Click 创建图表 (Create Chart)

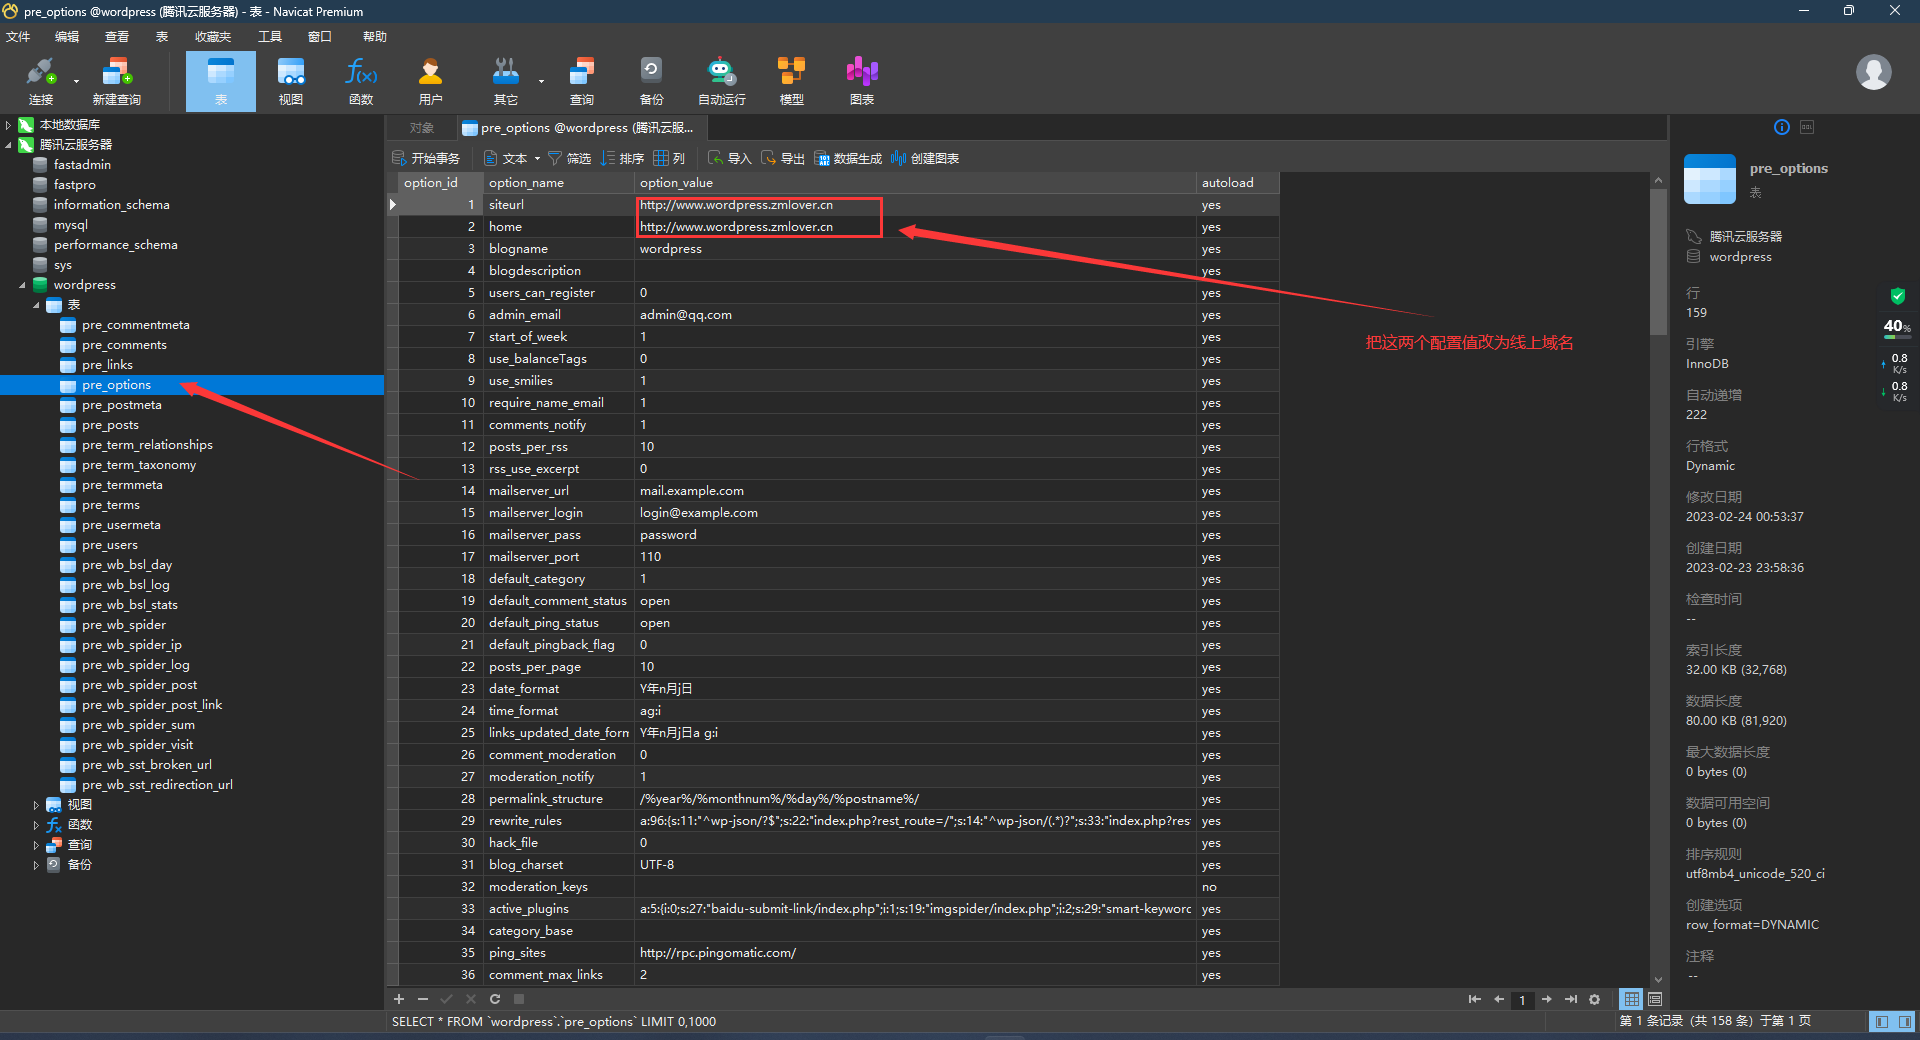[925, 158]
